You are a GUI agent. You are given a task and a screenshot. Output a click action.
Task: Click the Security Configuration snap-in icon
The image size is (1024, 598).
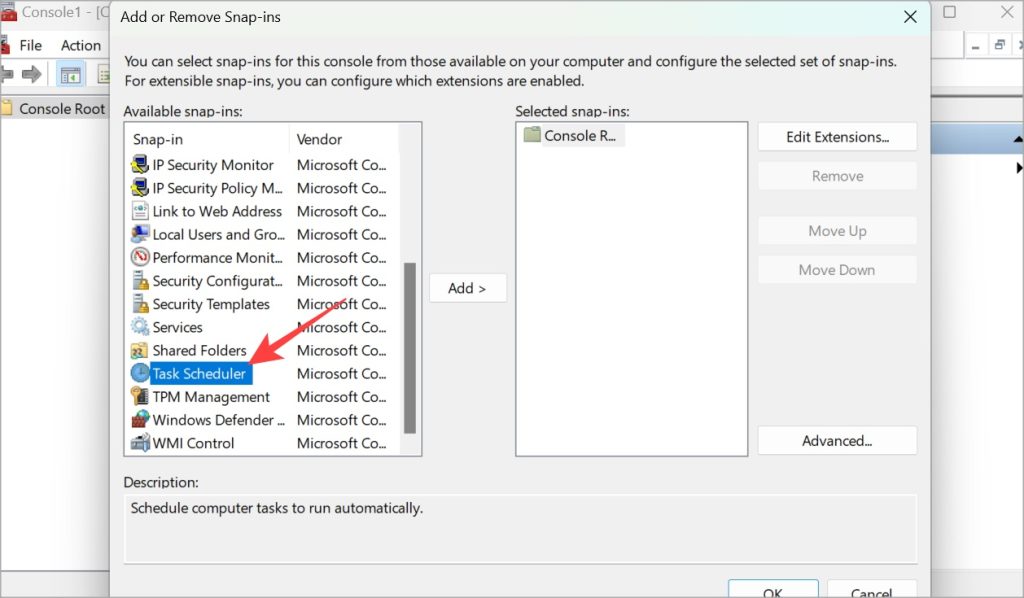[140, 281]
